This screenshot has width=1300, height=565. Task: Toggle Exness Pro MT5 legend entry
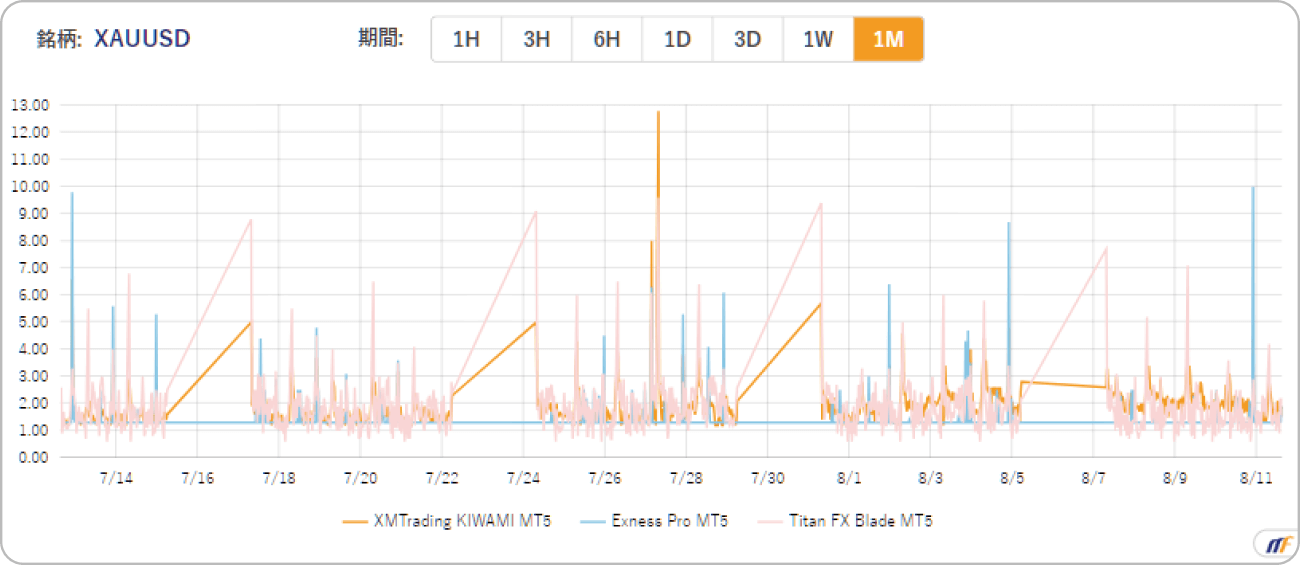click(x=654, y=521)
